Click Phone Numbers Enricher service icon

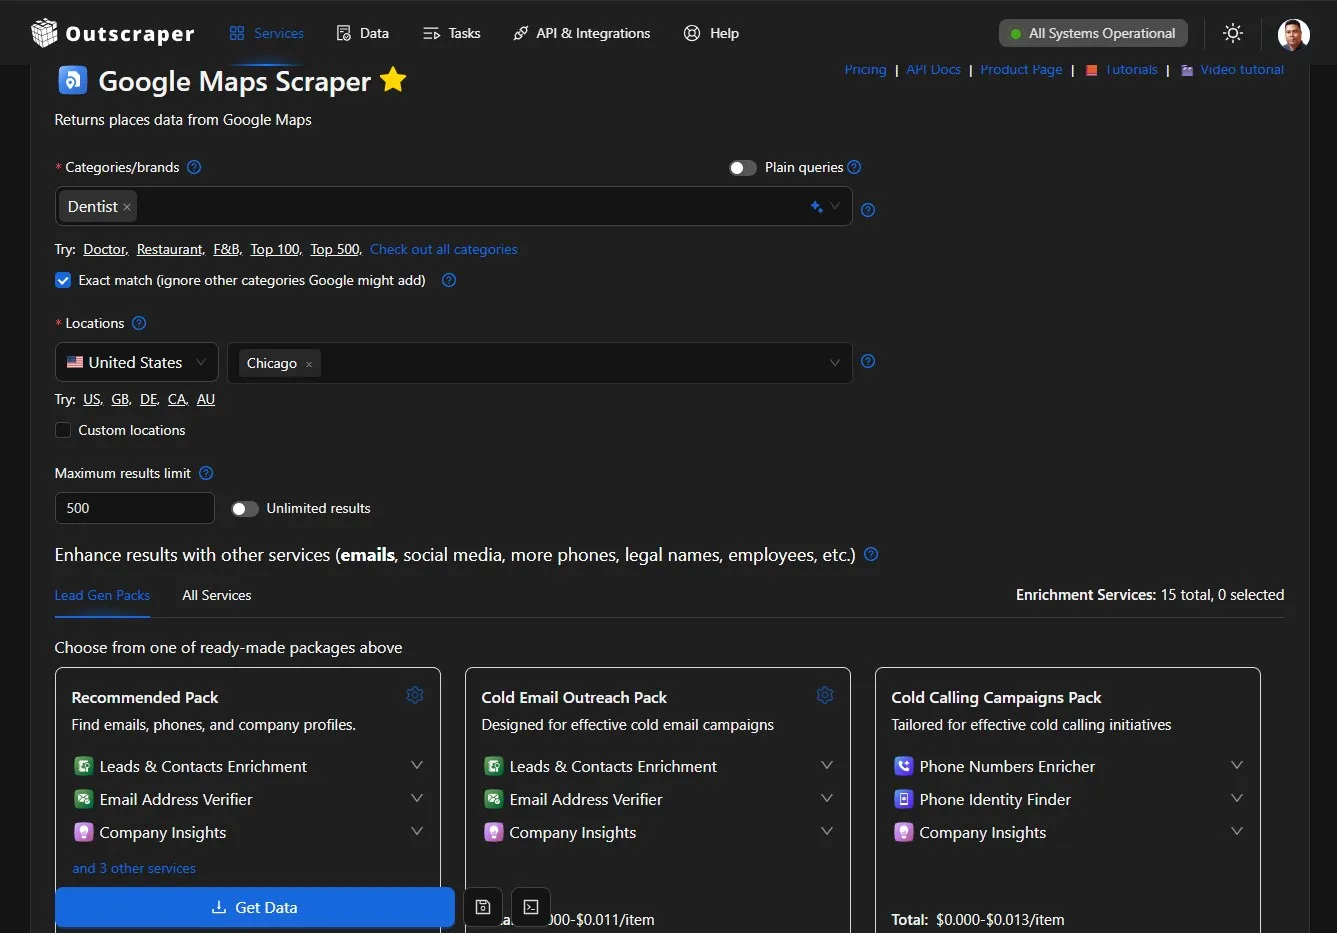tap(903, 766)
